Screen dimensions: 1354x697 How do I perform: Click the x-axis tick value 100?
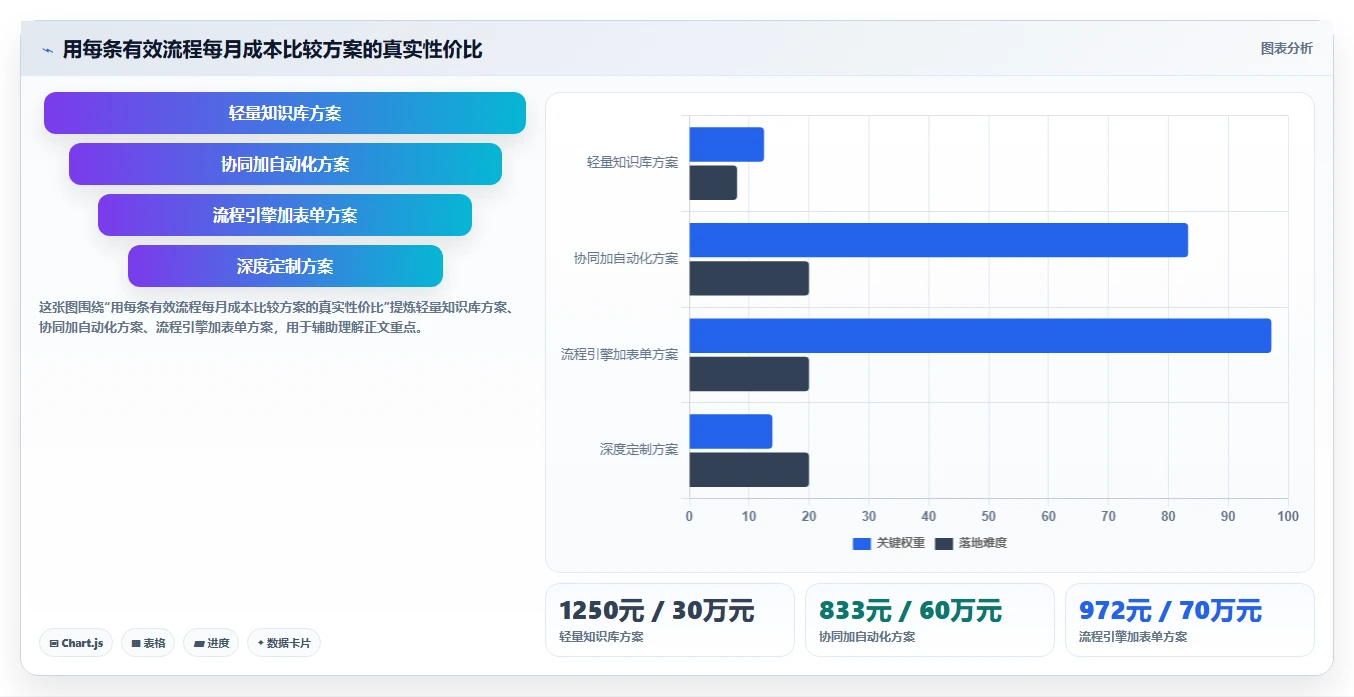1288,516
